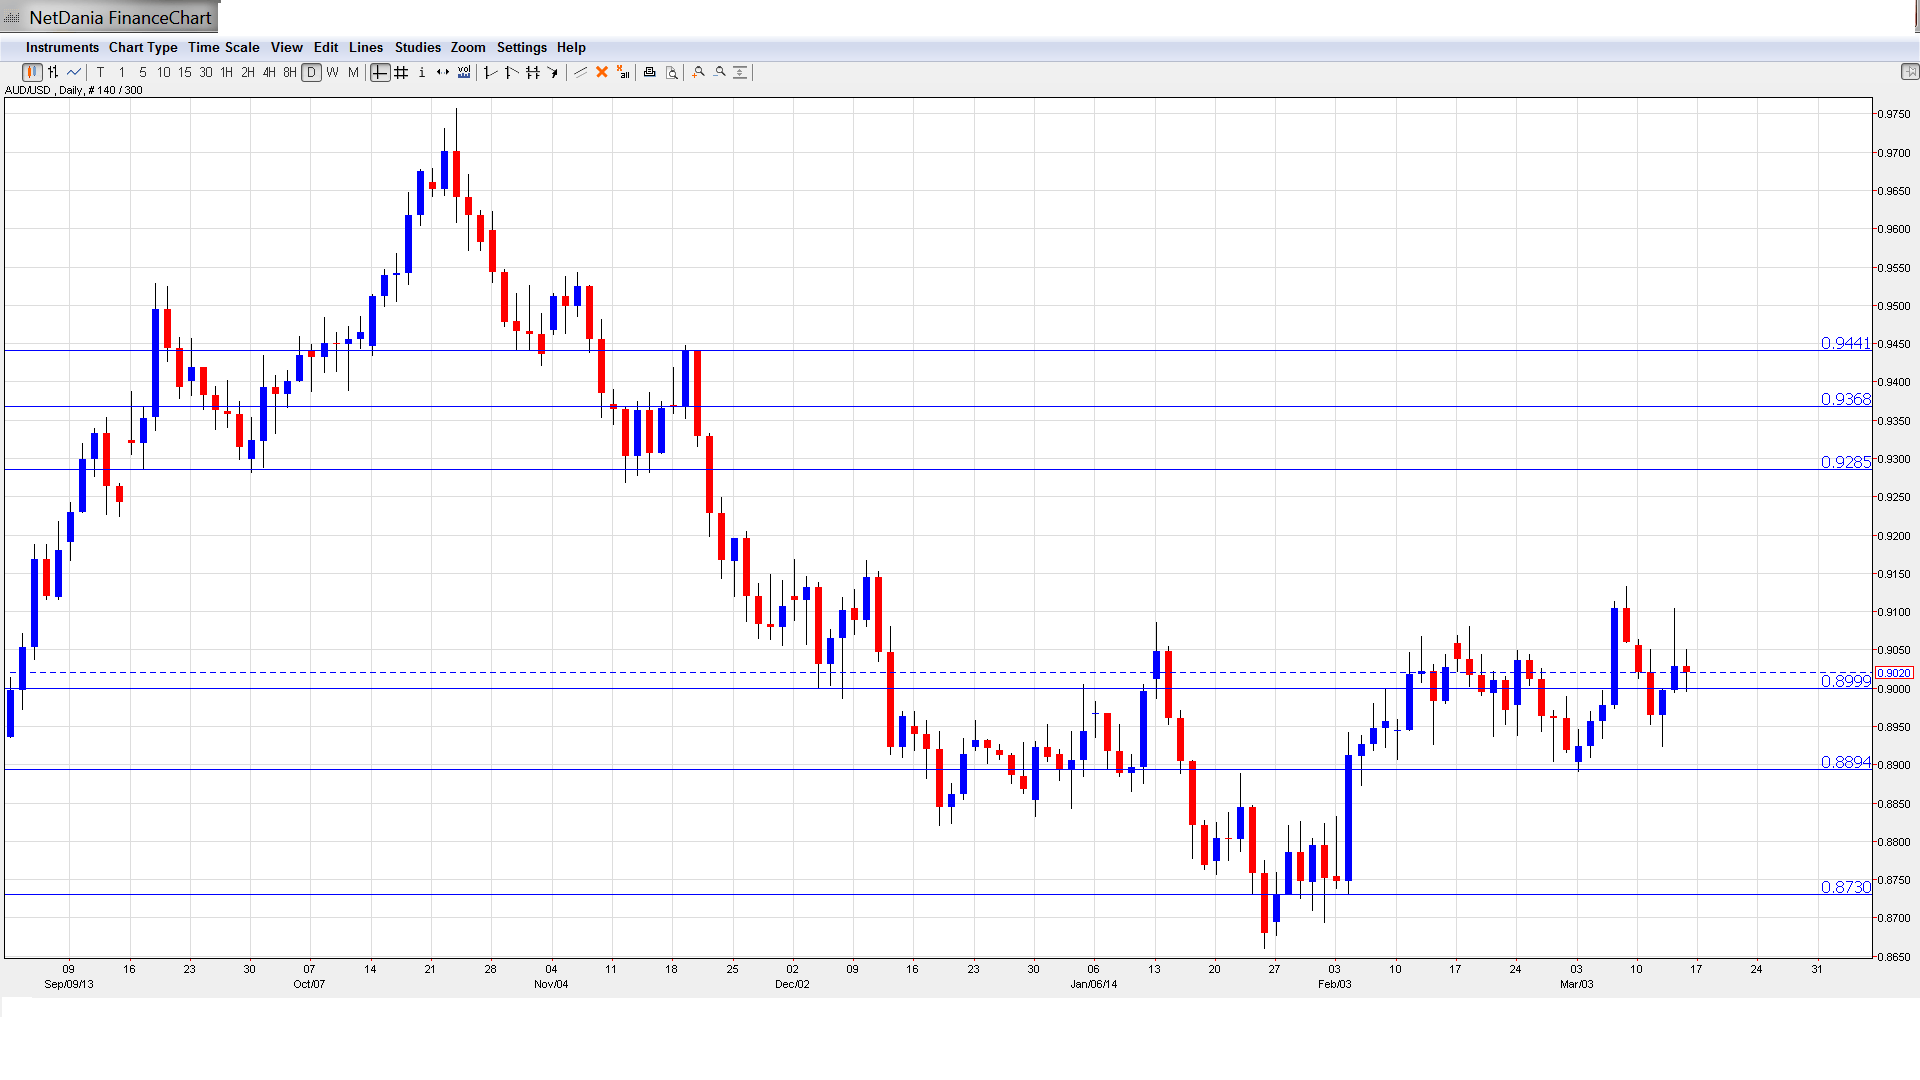Toggle the crosshair cursor tool
Image resolution: width=1920 pixels, height=1080 pixels.
coord(380,72)
